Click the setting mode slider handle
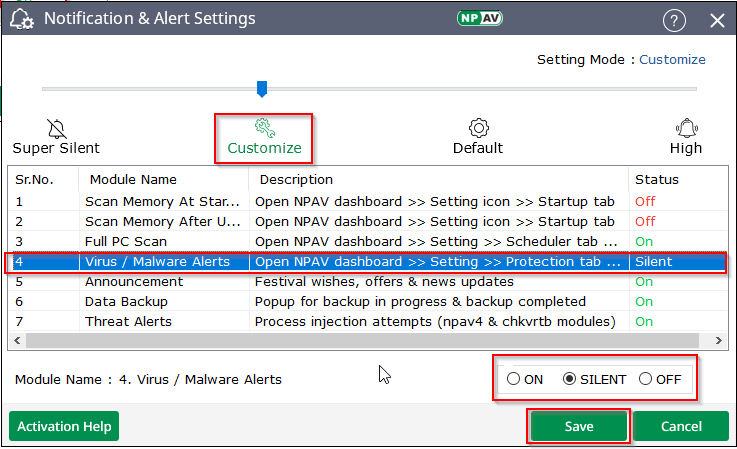Screen dimensions: 737x449 [262, 89]
